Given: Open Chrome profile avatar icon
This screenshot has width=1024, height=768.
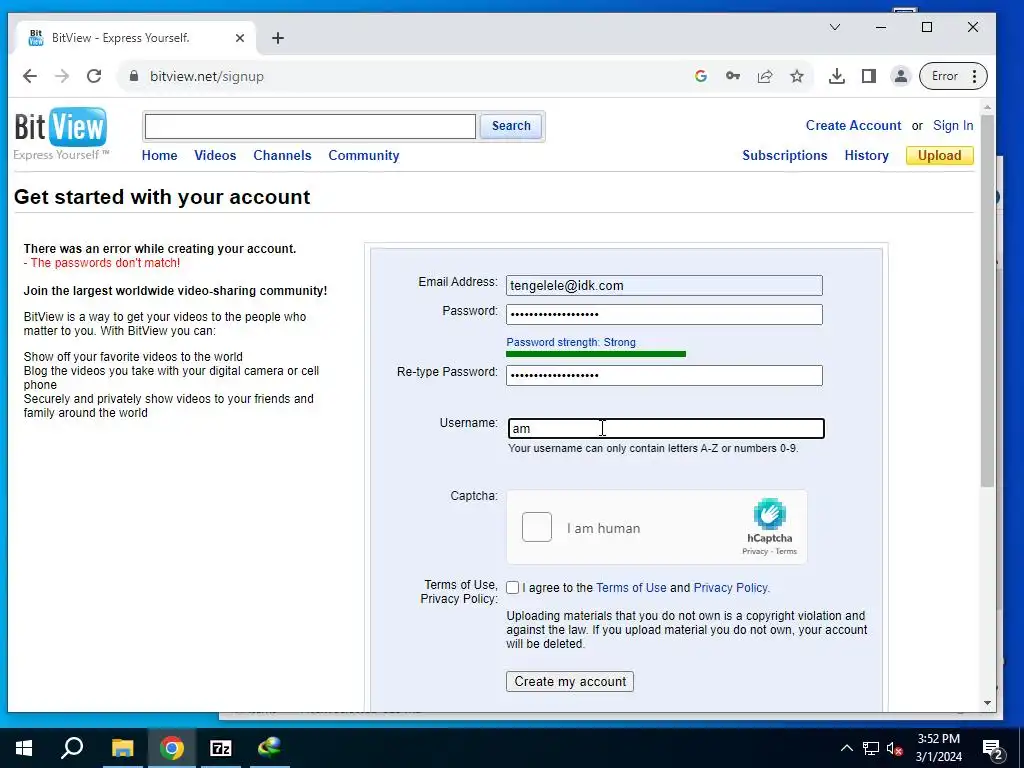Looking at the screenshot, I should pyautogui.click(x=901, y=76).
